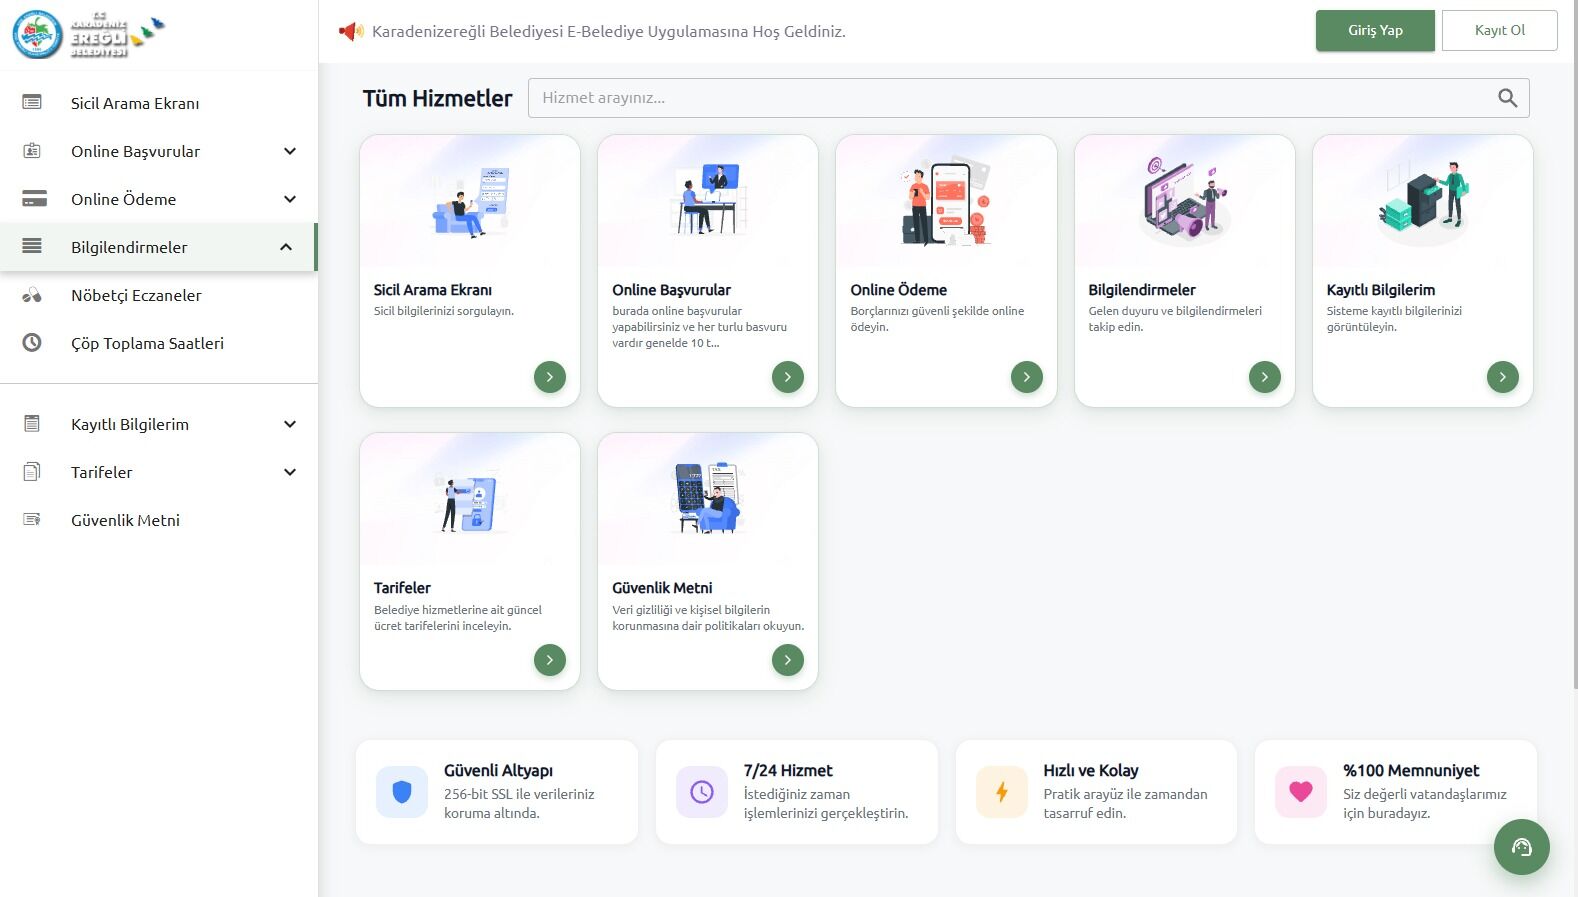Click the Kayıtlı Bilgilerim card title
This screenshot has width=1578, height=897.
click(x=1380, y=290)
